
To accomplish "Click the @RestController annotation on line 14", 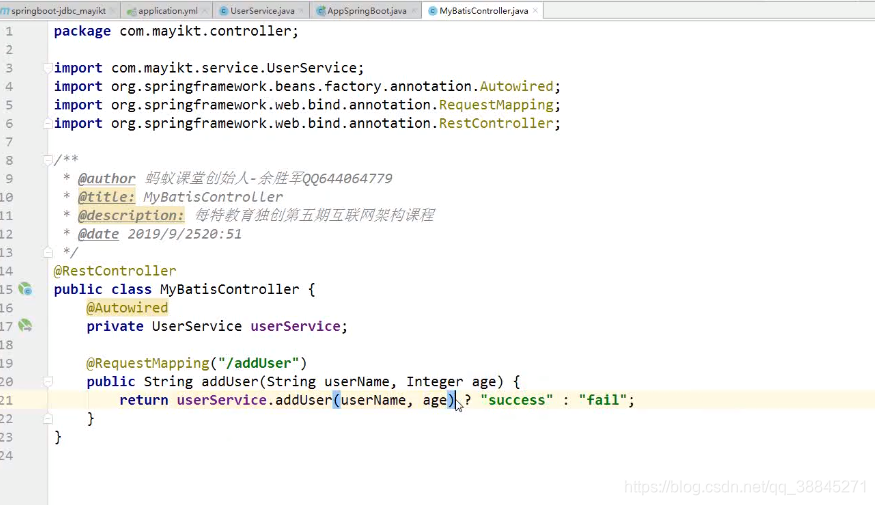I will click(115, 271).
